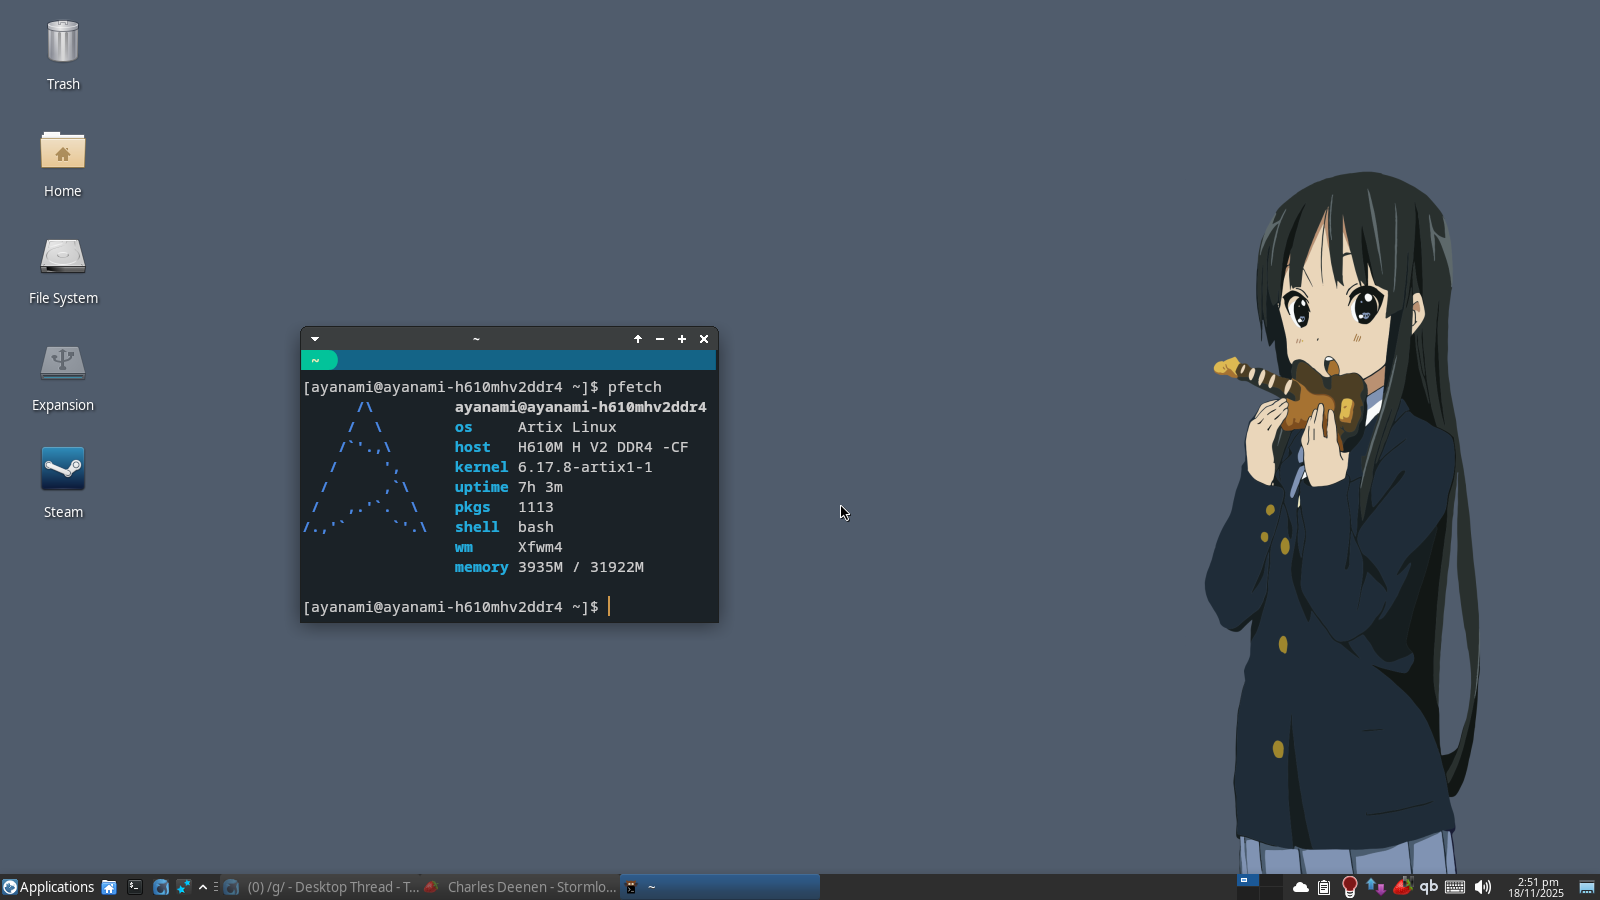This screenshot has height=900, width=1600.
Task: Select the File System drive icon
Action: click(x=63, y=270)
